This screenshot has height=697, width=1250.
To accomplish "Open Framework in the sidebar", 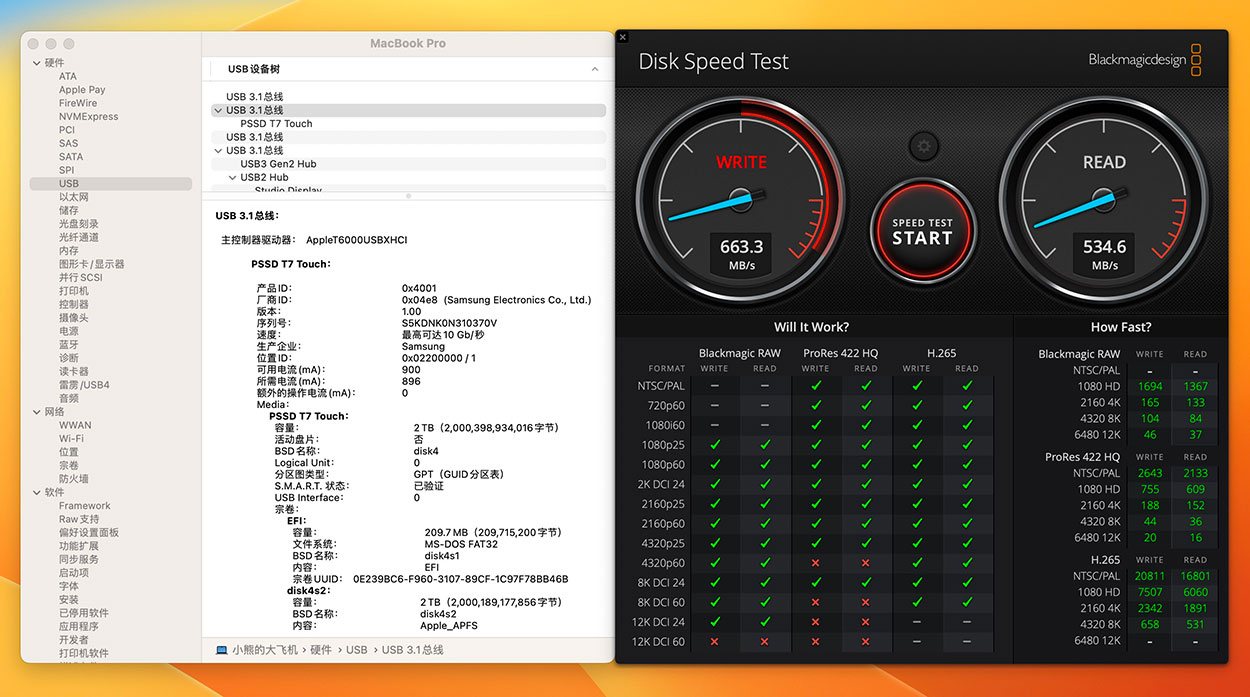I will tap(84, 506).
